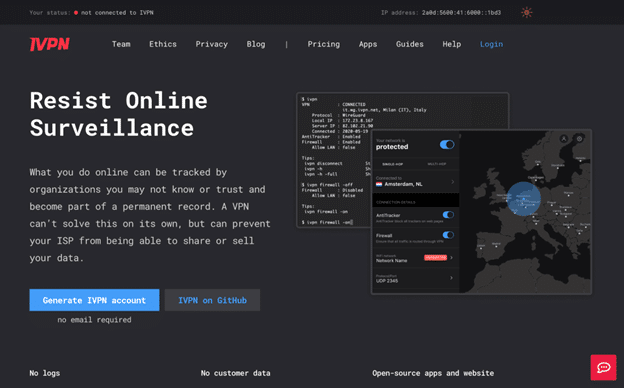The height and width of the screenshot is (388, 624).
Task: Click Generate IVPN account button
Action: [x=94, y=300]
